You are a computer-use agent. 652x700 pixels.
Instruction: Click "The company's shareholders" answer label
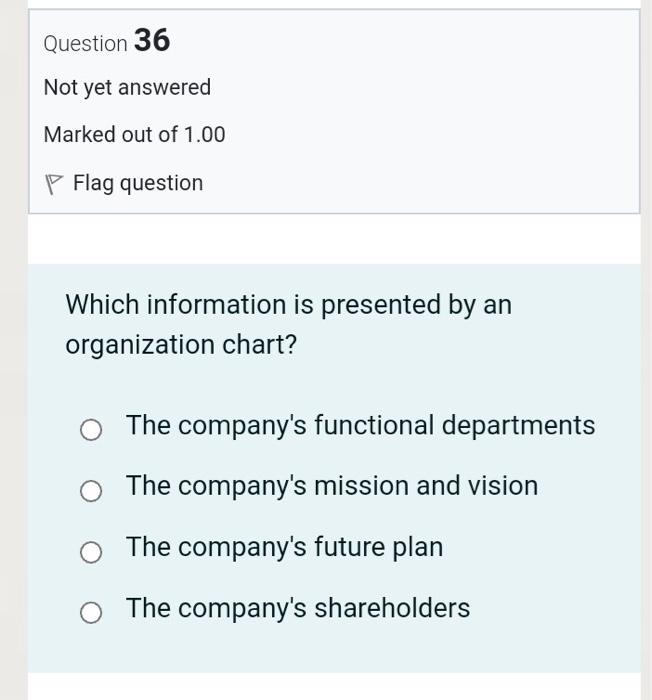298,608
